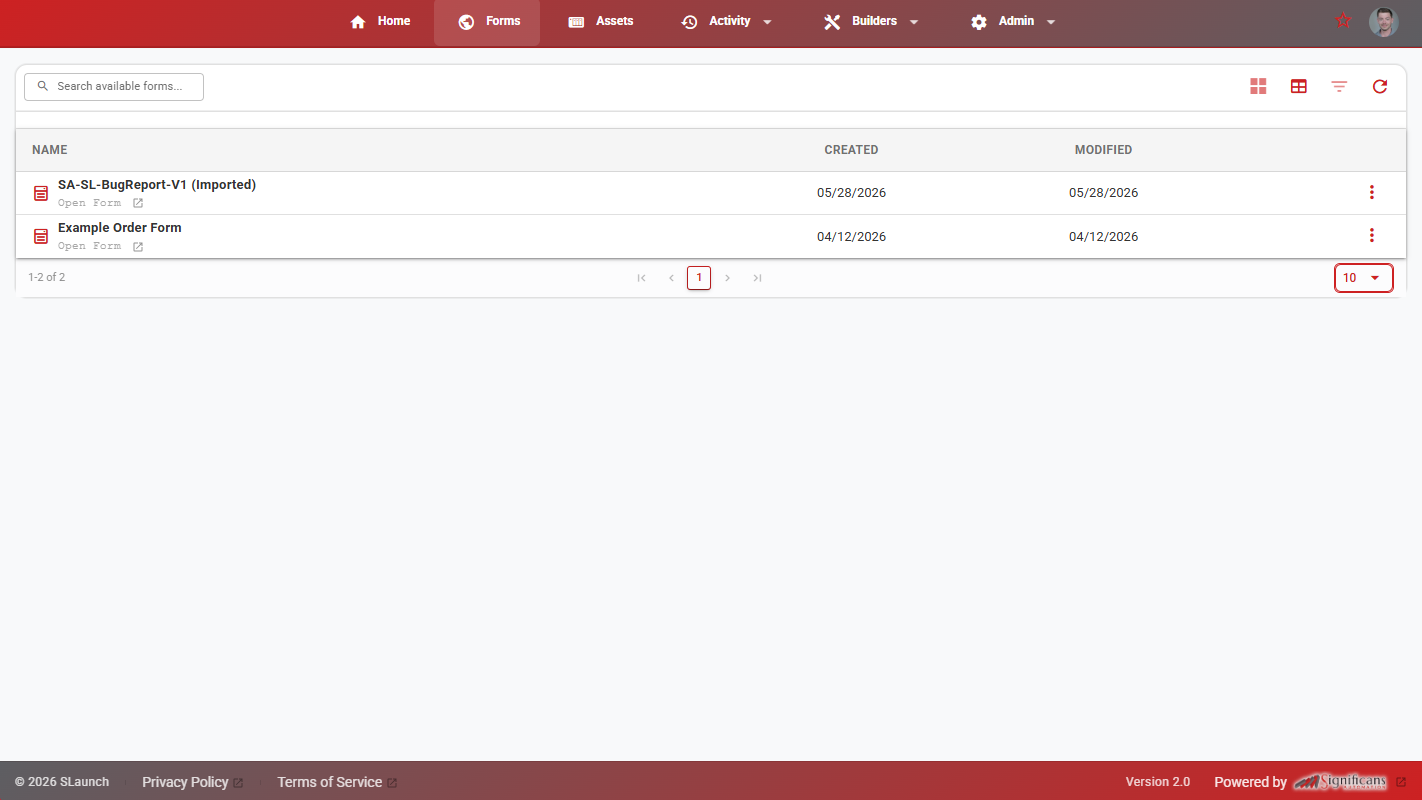The height and width of the screenshot is (800, 1422).
Task: Select the Forms nav tab
Action: coord(487,22)
